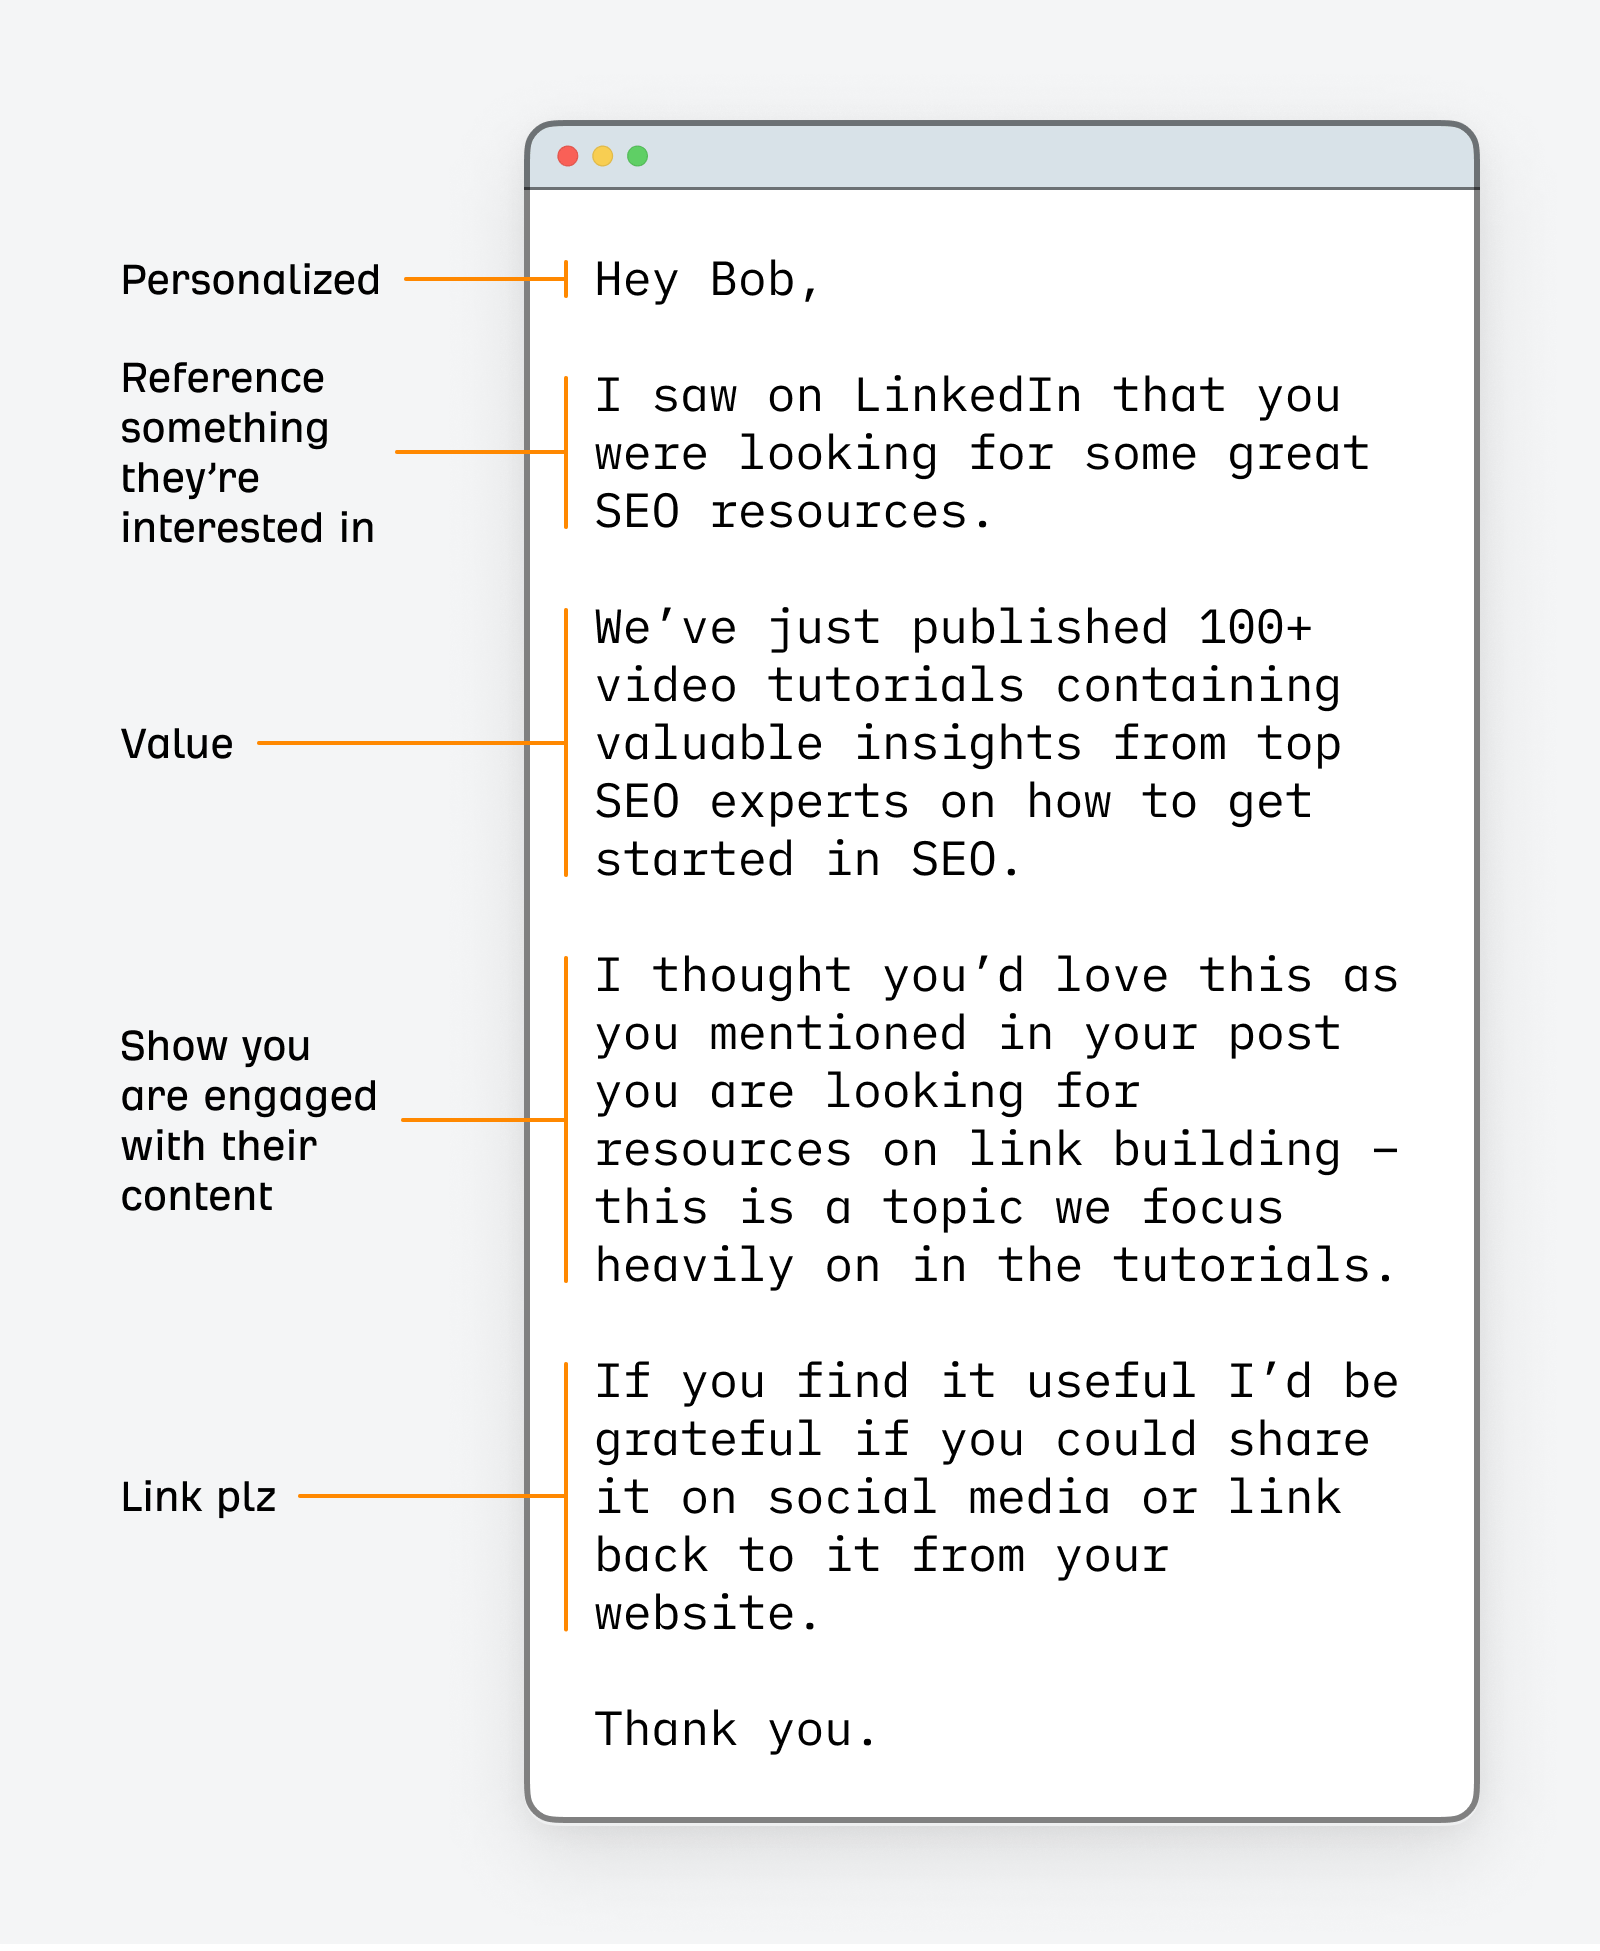The height and width of the screenshot is (1951, 1600).
Task: Click the orange connector line beside "Value"
Action: pyautogui.click(x=410, y=743)
